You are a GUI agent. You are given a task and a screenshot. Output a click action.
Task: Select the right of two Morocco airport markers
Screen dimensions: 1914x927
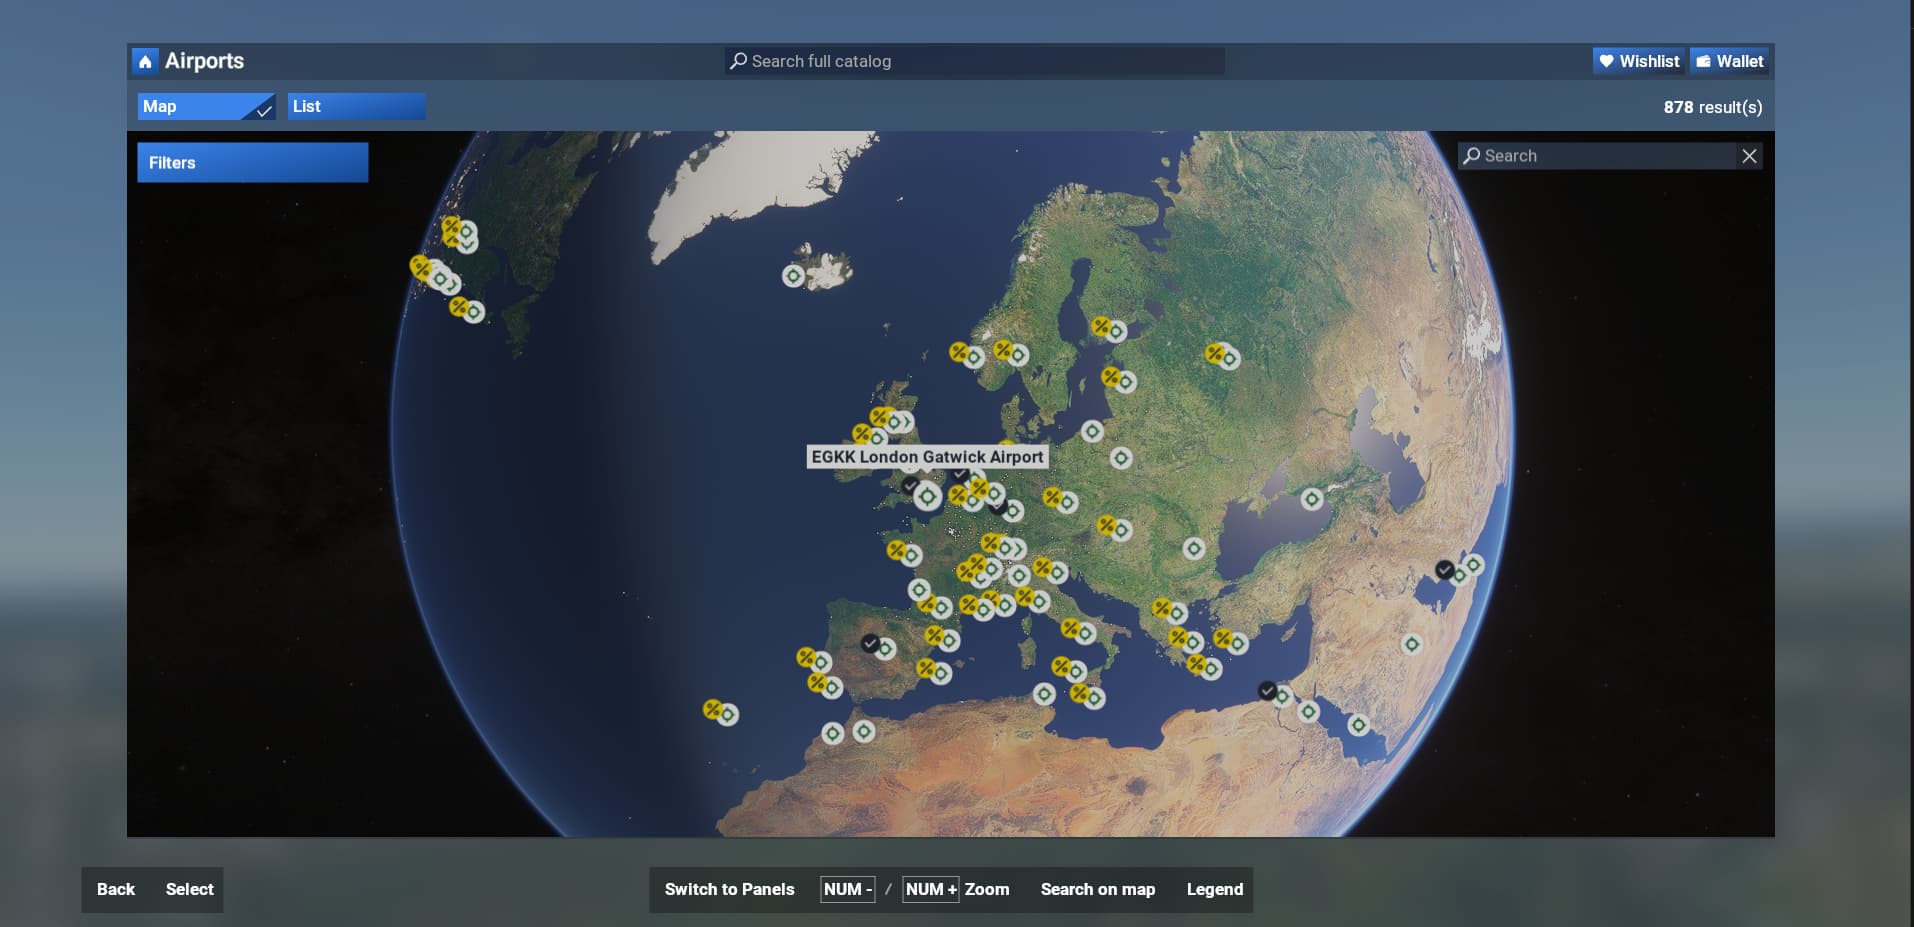point(864,732)
